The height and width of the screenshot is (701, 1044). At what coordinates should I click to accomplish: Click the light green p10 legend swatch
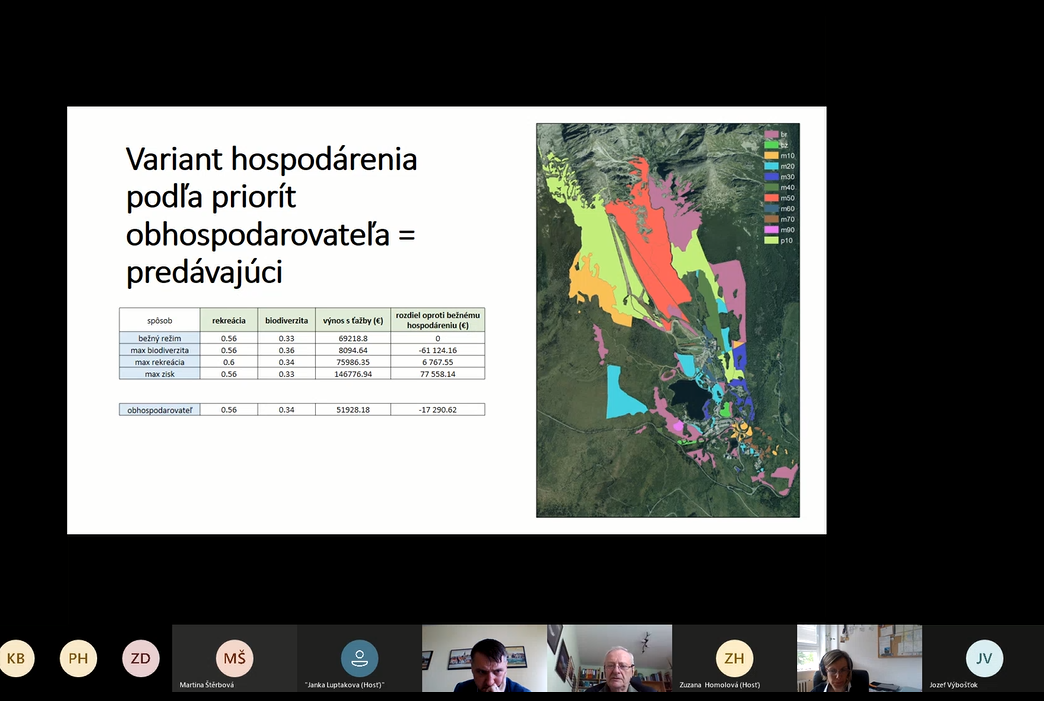(x=772, y=240)
